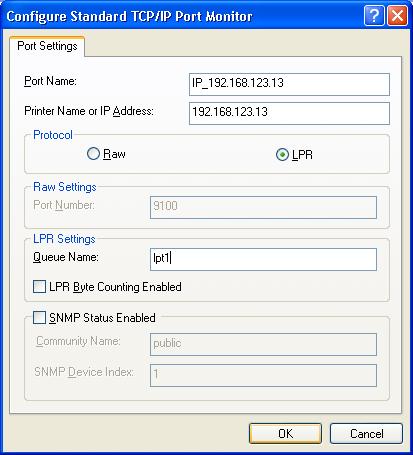The width and height of the screenshot is (413, 455).
Task: Close the Configure Port Monitor dialog
Action: coord(397,16)
